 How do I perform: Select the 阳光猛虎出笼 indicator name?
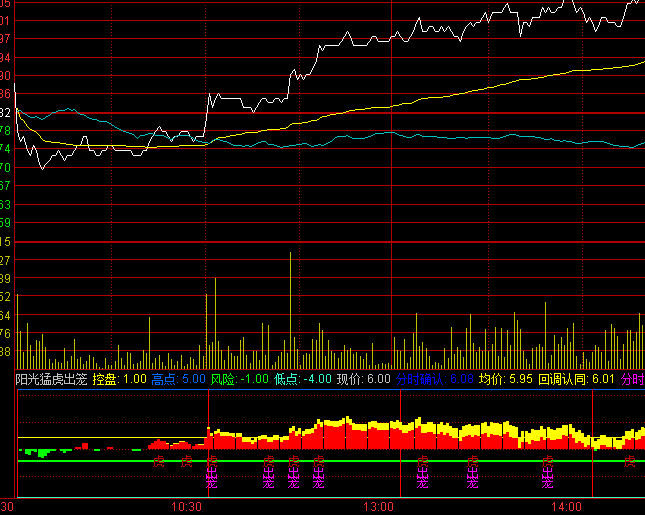[51, 379]
